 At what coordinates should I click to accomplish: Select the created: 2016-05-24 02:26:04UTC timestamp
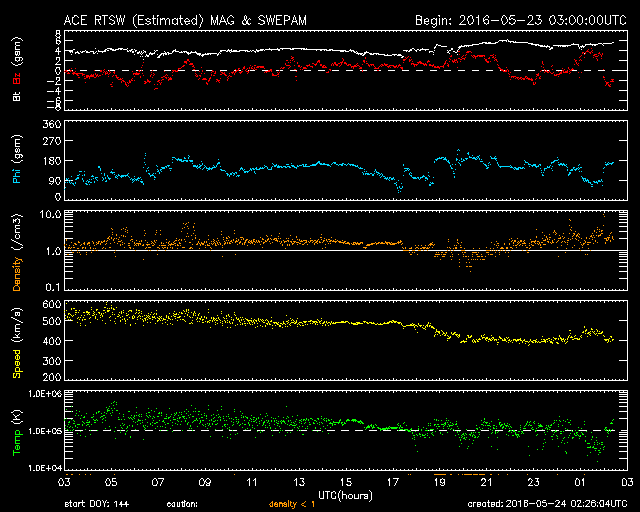[547, 504]
